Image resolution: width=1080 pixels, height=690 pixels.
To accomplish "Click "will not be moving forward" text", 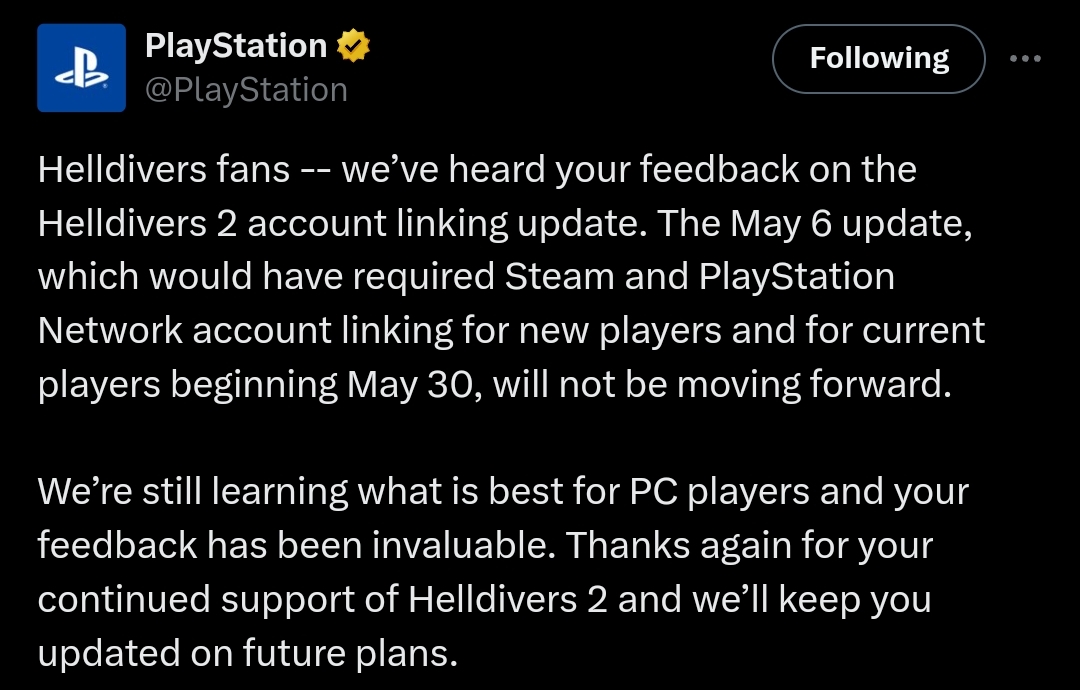I will [720, 385].
